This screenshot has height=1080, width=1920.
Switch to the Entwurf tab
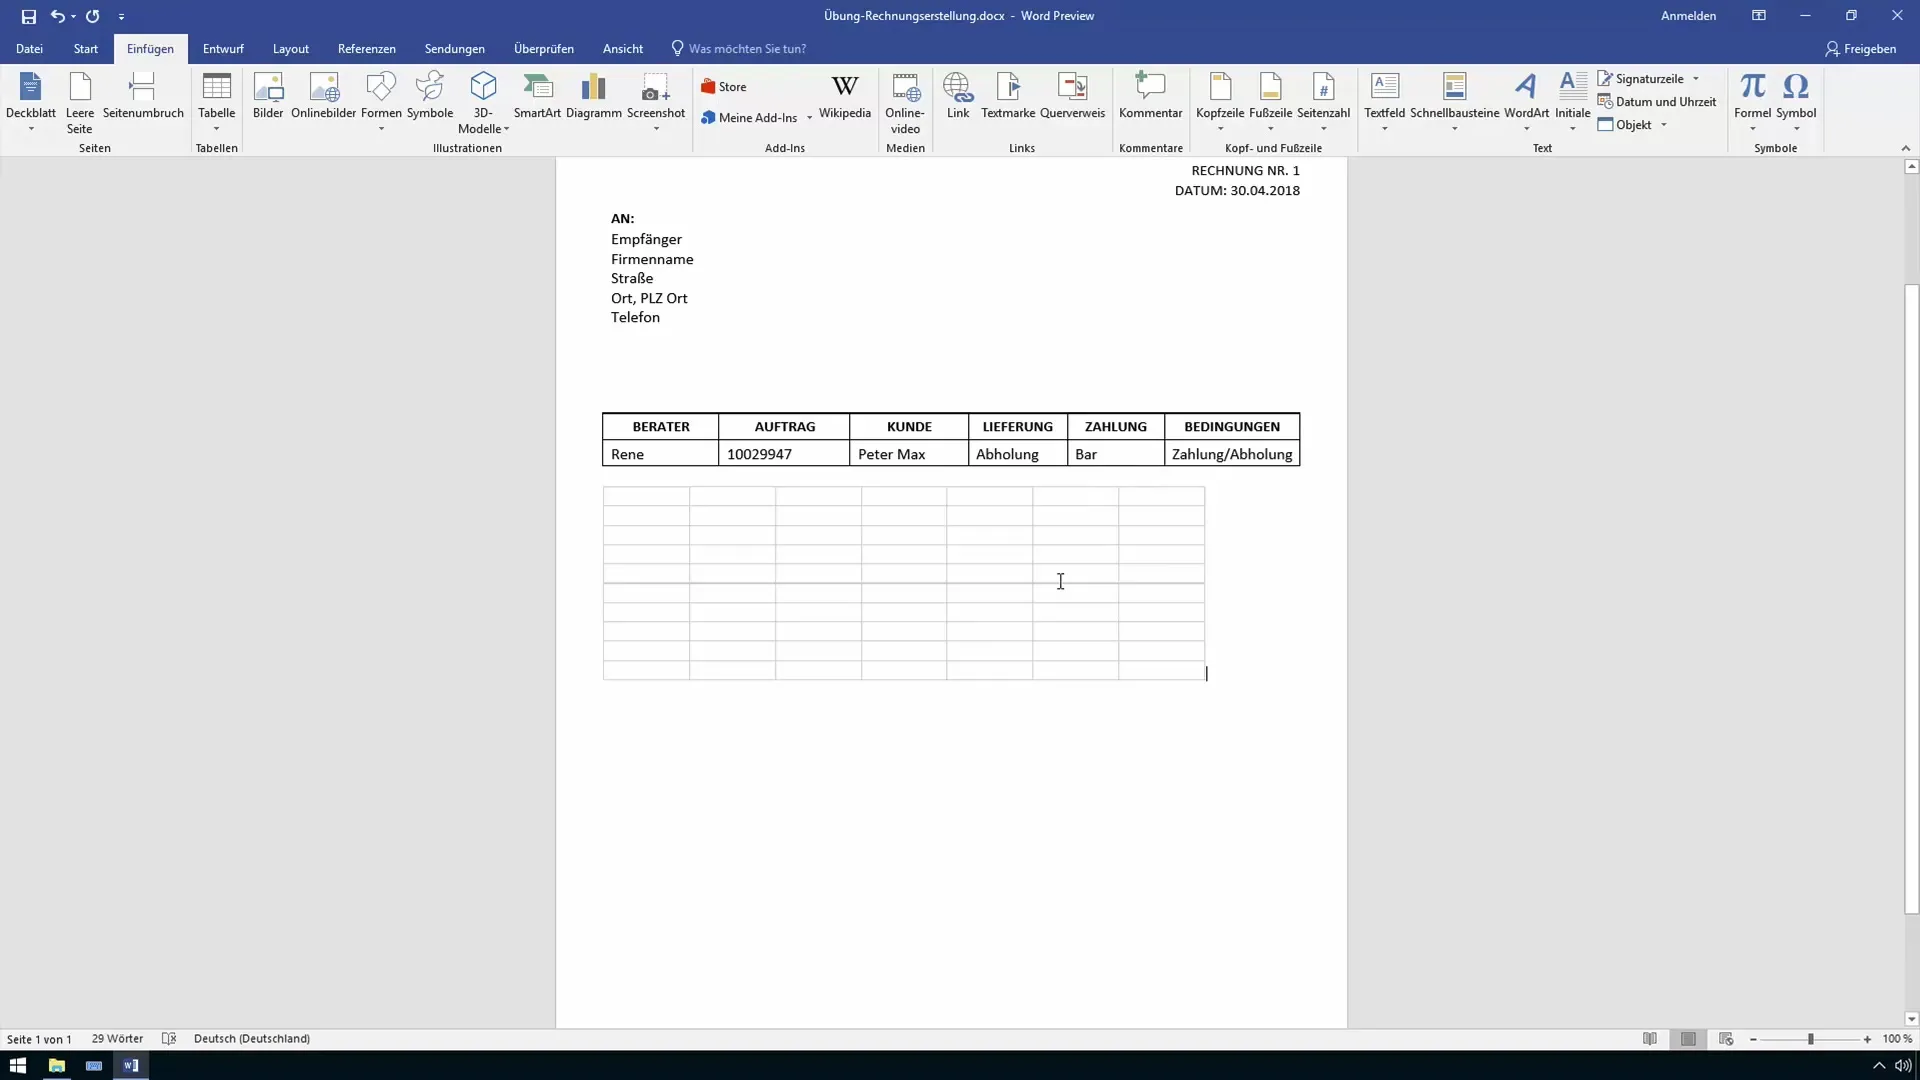tap(223, 49)
